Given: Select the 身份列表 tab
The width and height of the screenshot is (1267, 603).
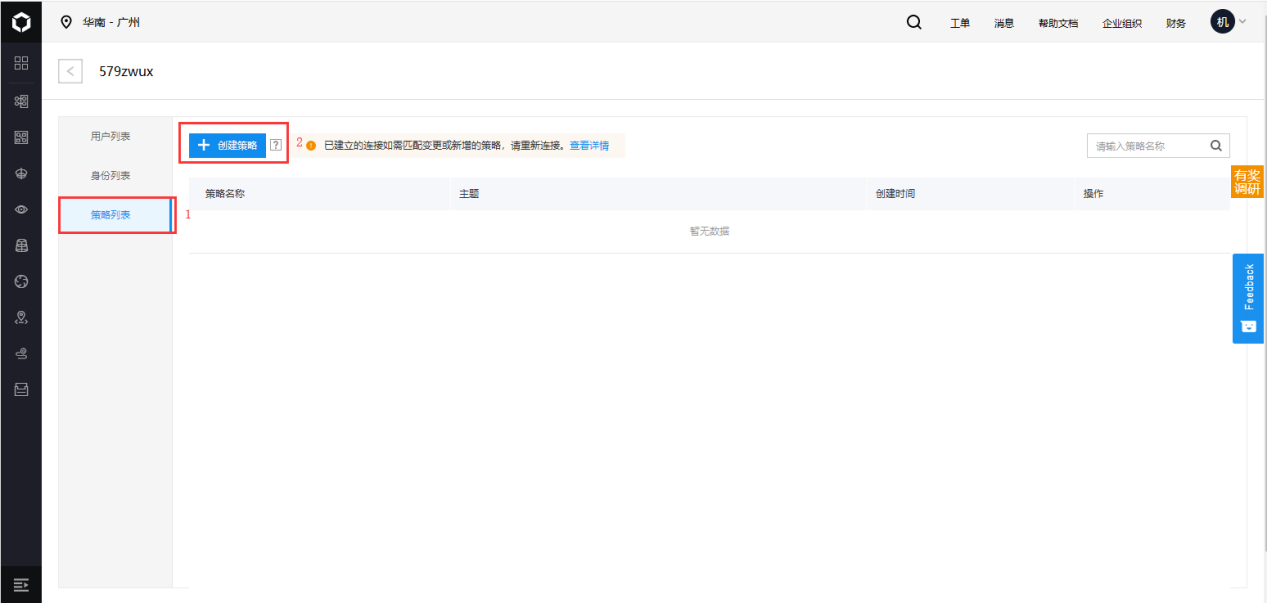Looking at the screenshot, I should tap(110, 175).
